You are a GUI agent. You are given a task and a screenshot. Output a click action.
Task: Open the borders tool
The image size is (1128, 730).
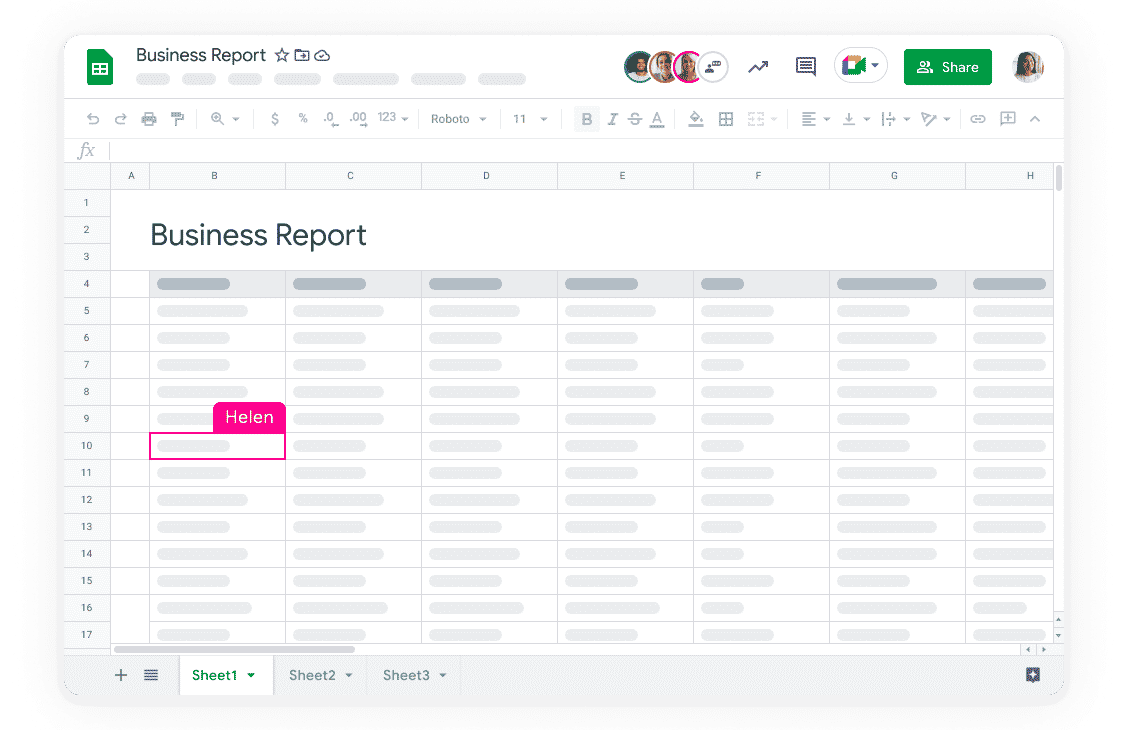coord(726,119)
